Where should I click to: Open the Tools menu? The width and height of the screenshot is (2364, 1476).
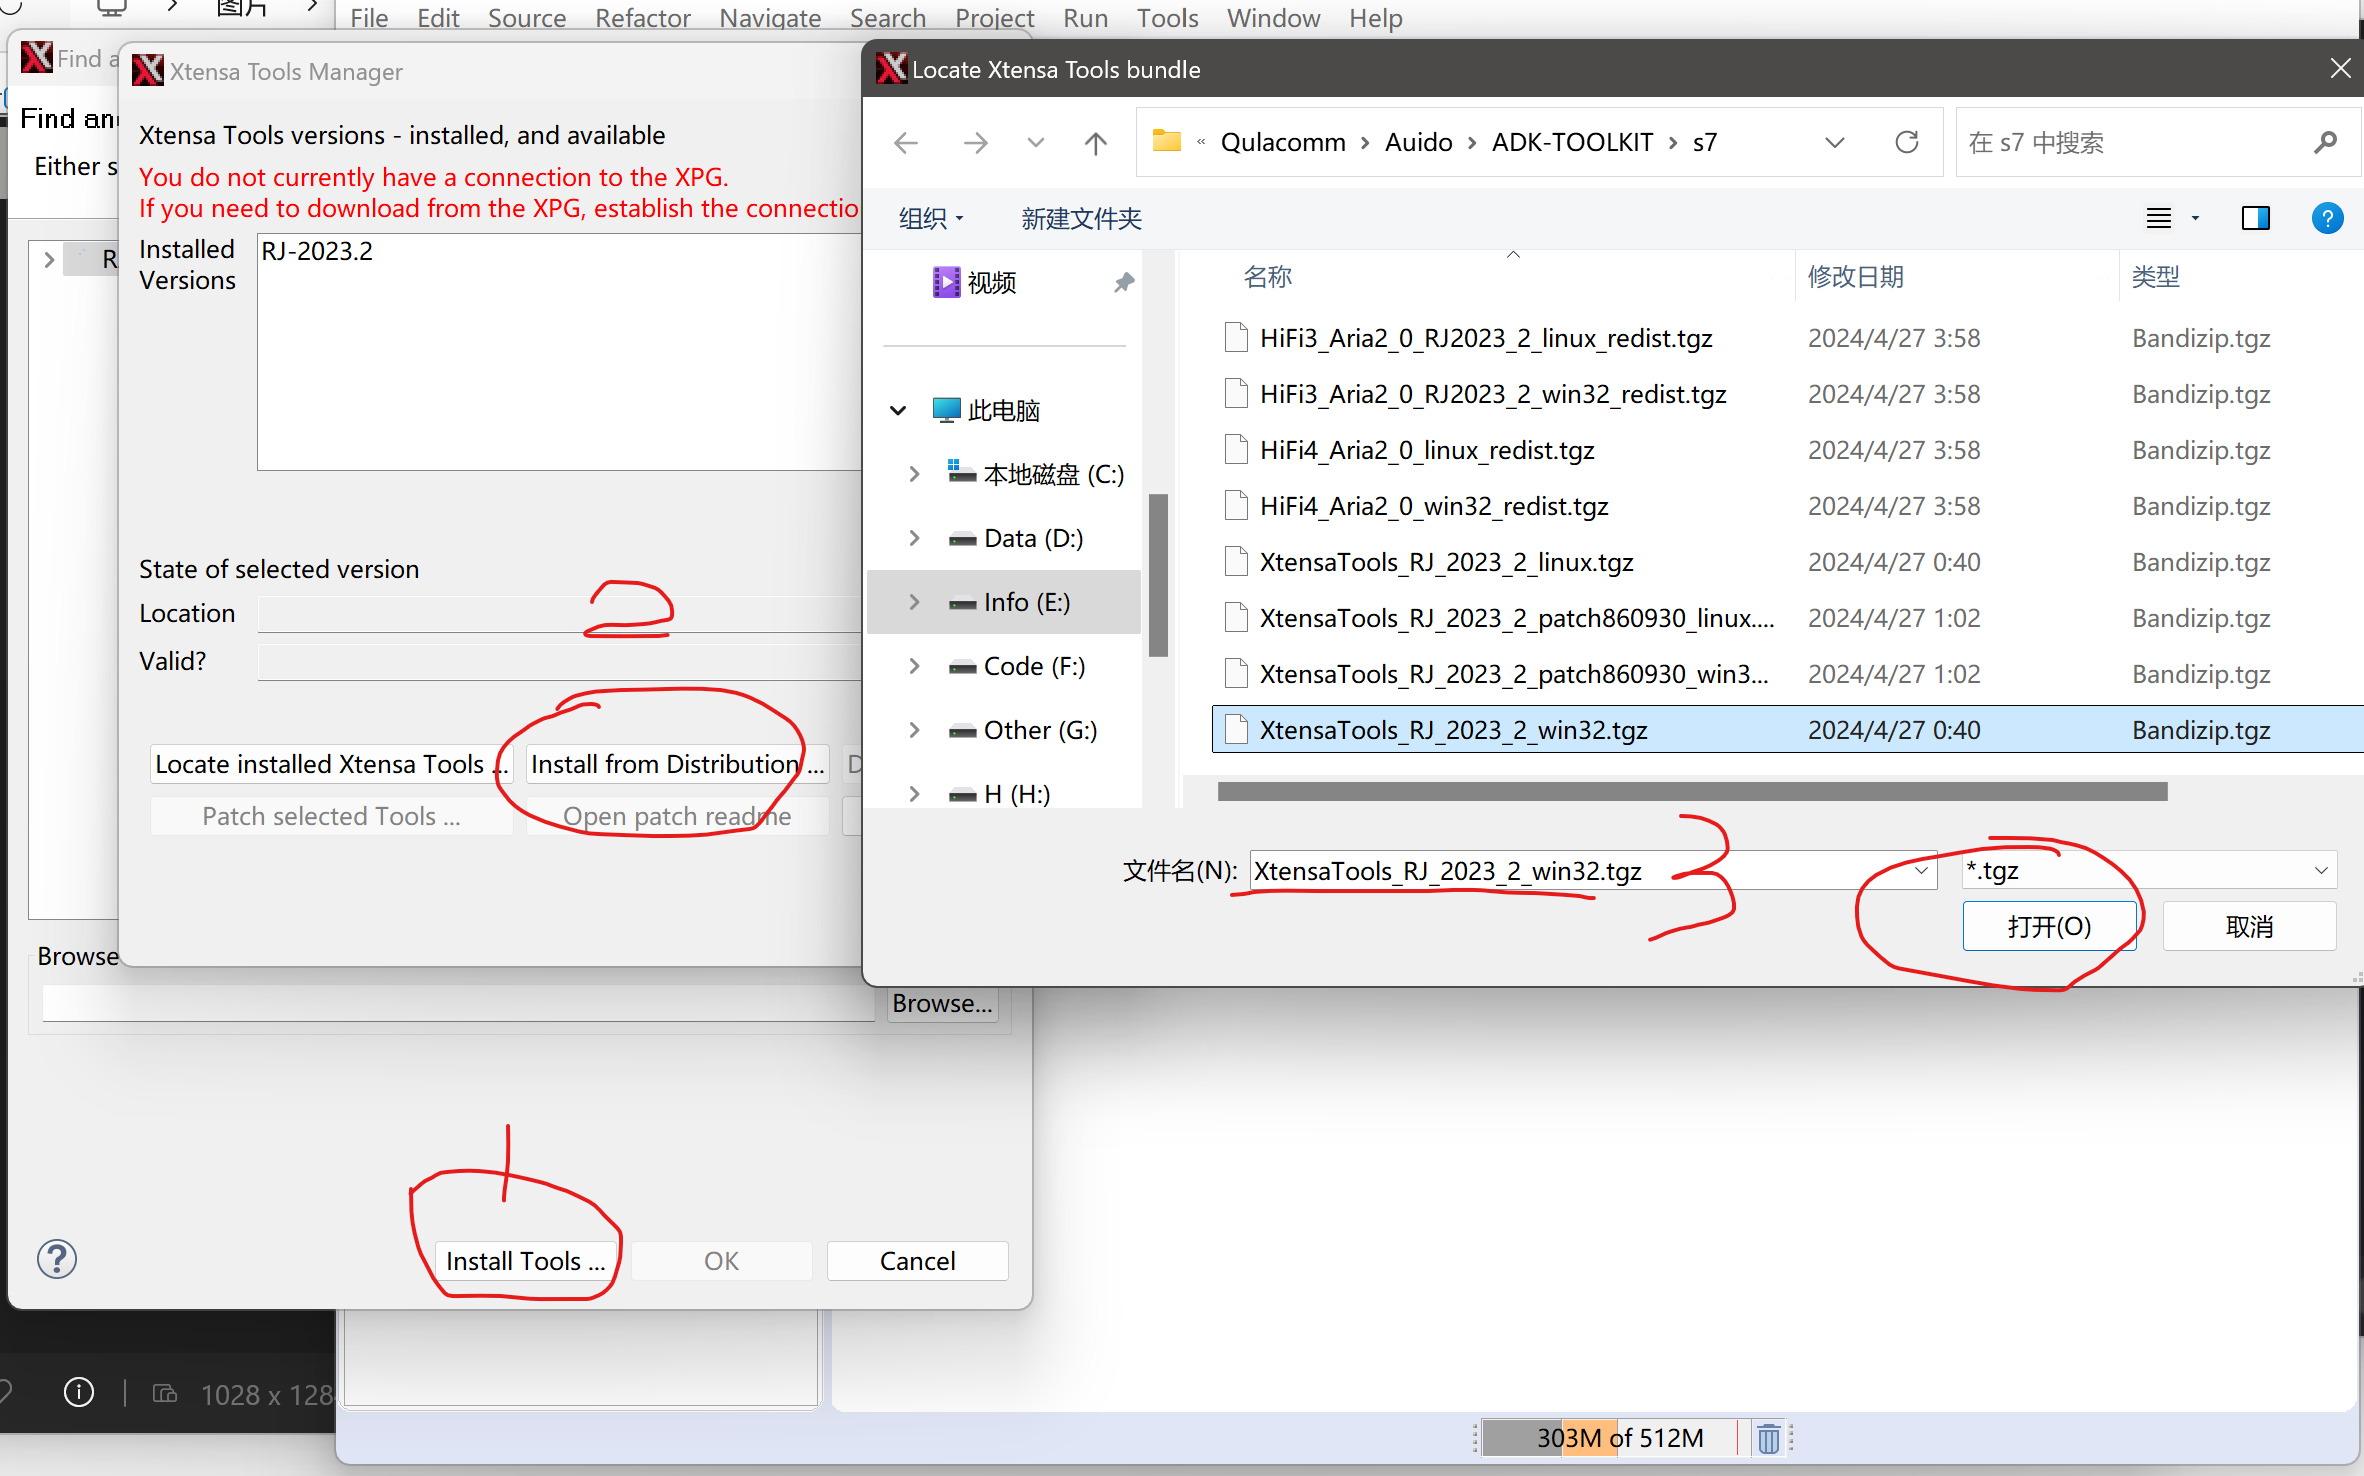[x=1166, y=18]
